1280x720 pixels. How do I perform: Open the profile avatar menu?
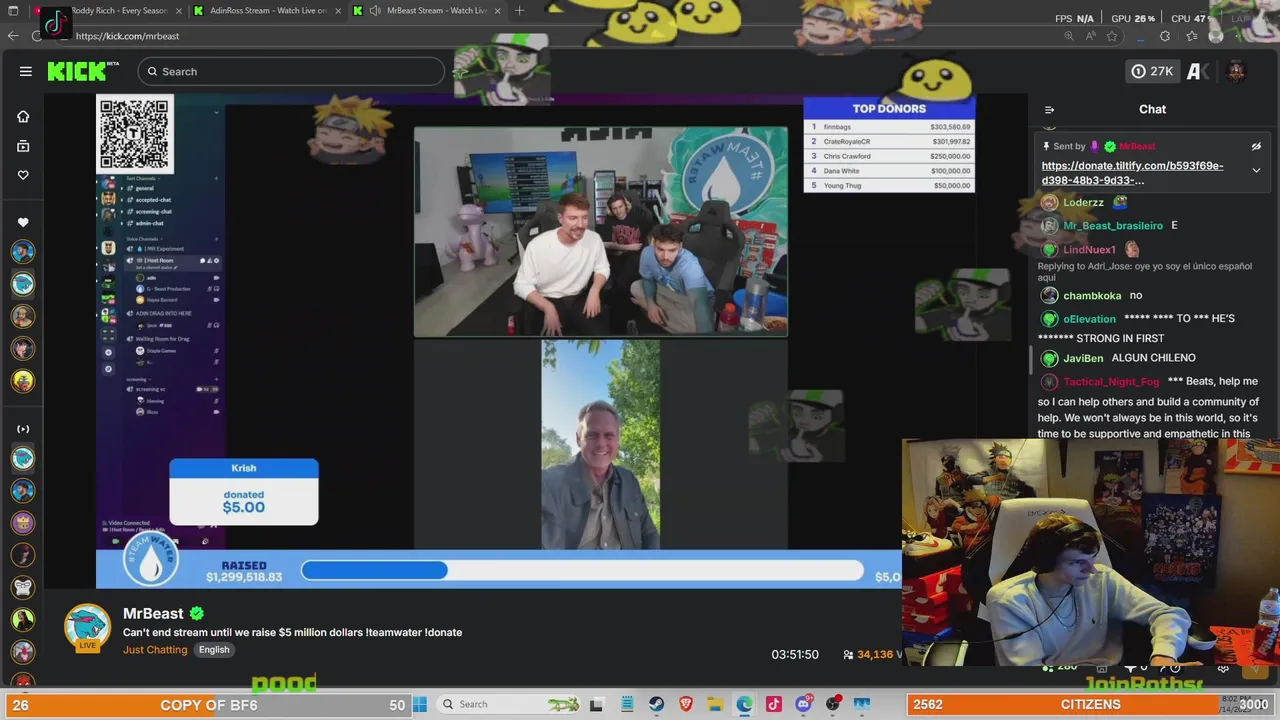coord(1236,71)
